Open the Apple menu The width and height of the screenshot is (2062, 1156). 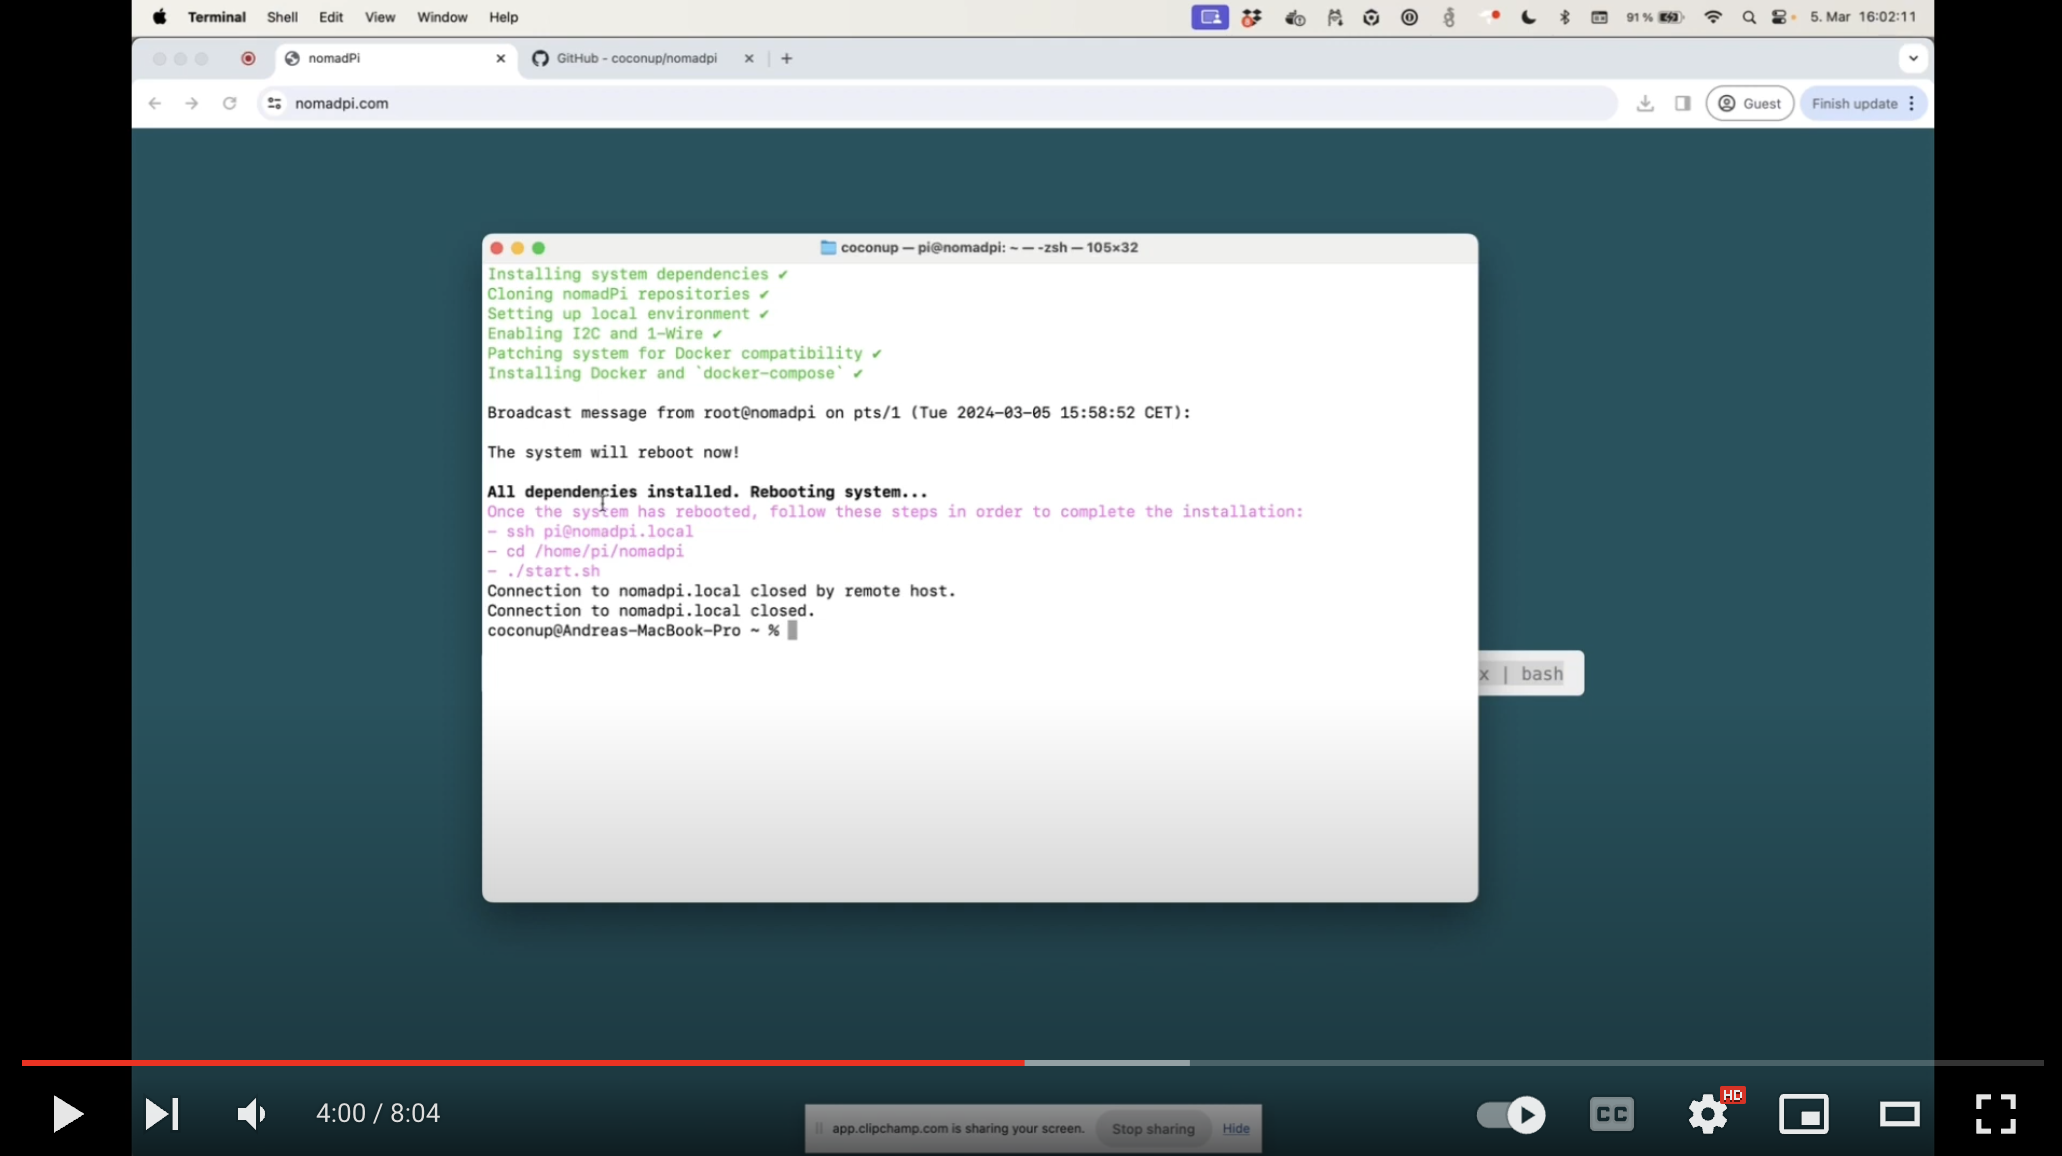159,17
